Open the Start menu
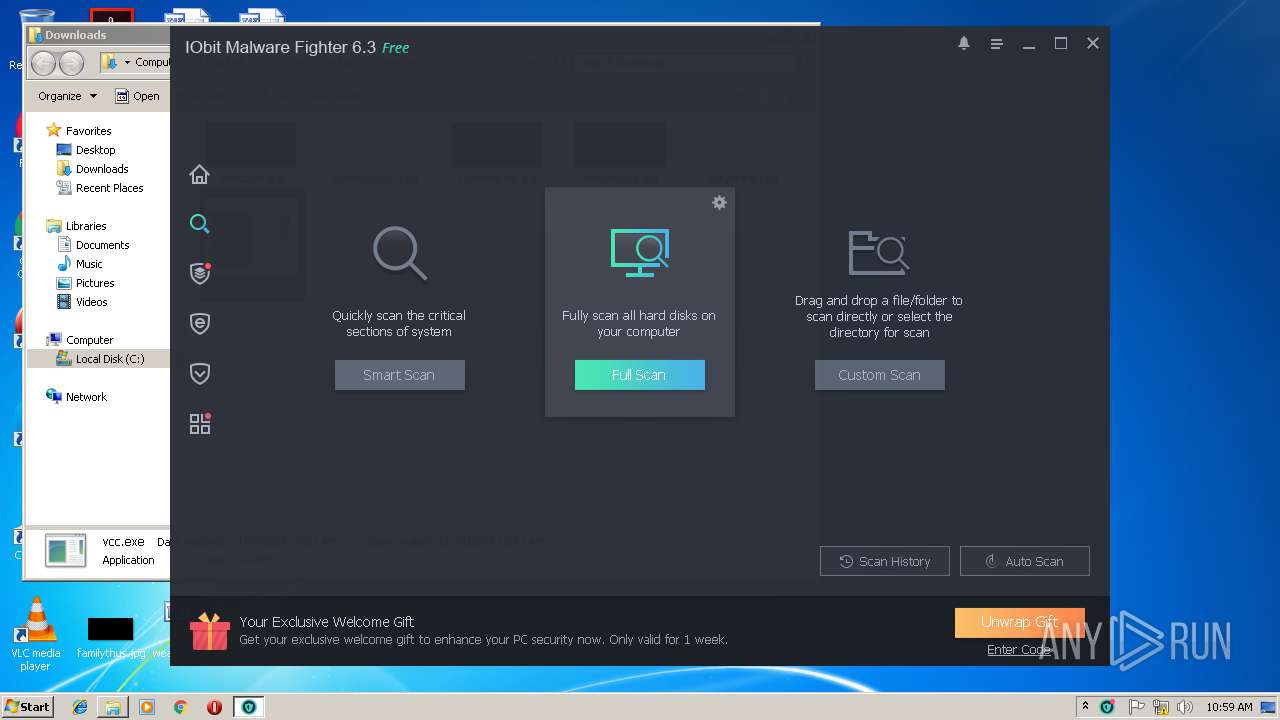The height and width of the screenshot is (720, 1280). pos(27,706)
